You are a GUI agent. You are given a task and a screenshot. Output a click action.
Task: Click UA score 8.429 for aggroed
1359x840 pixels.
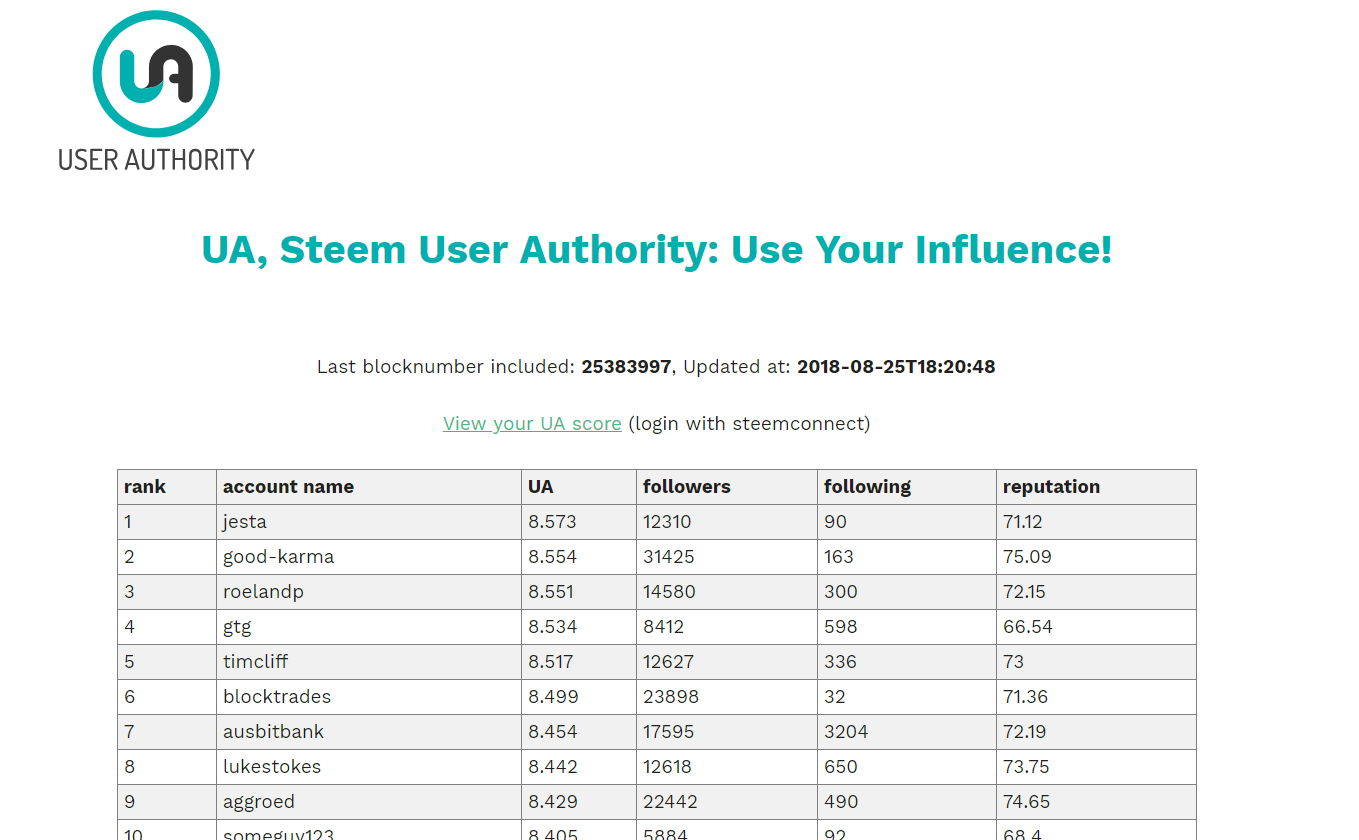[553, 802]
